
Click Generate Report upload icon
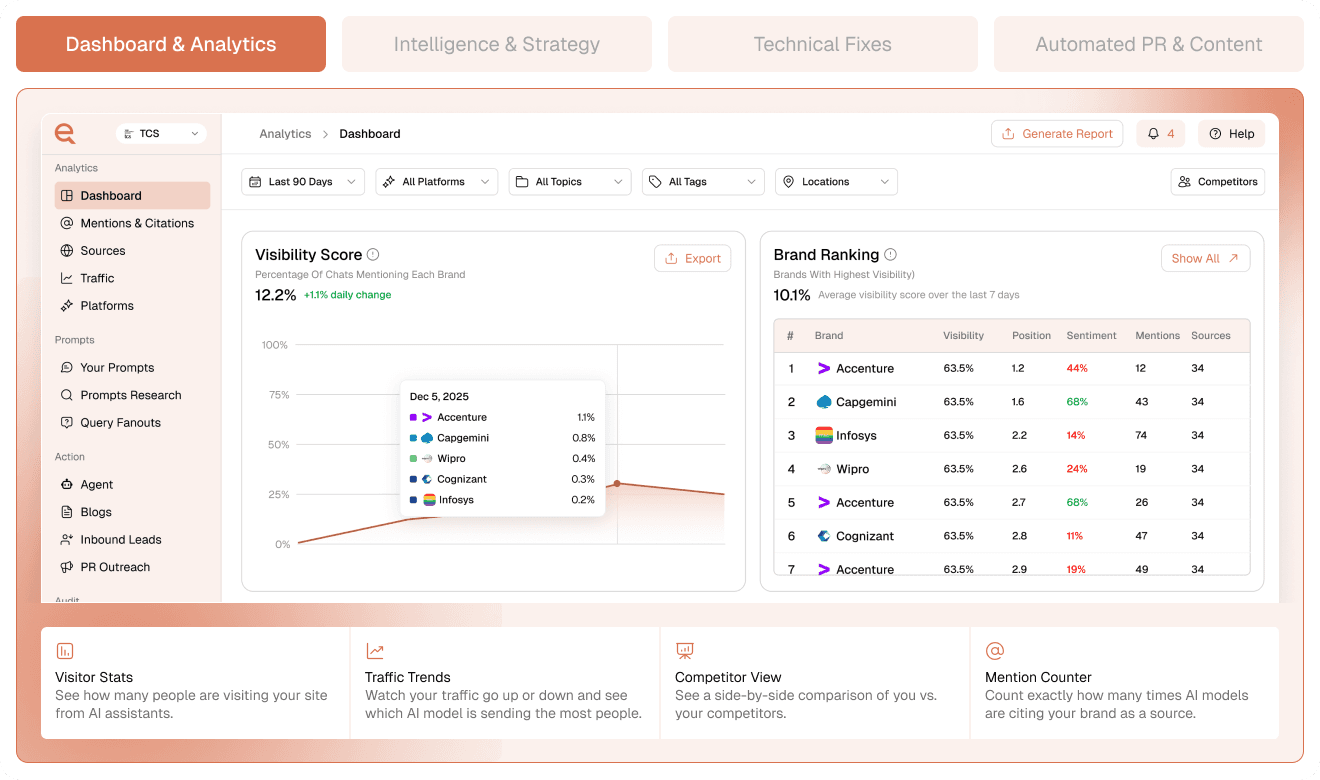pyautogui.click(x=1008, y=134)
